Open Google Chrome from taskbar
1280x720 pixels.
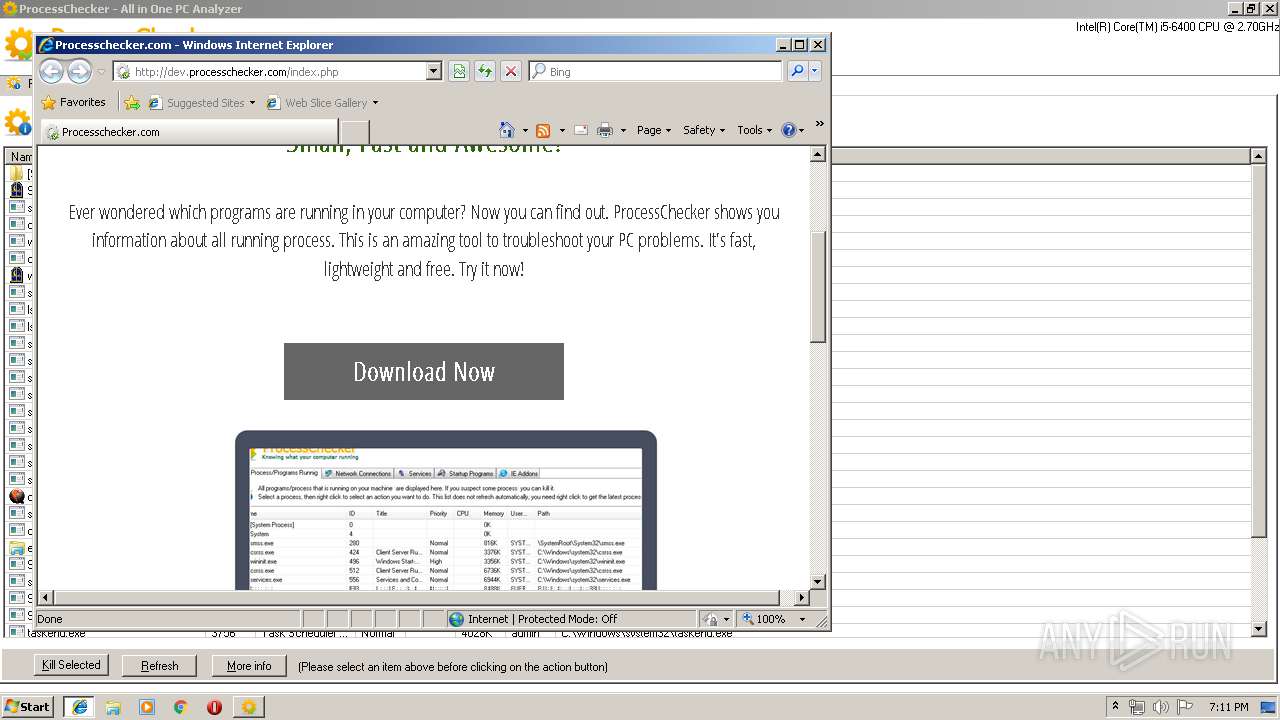click(181, 706)
